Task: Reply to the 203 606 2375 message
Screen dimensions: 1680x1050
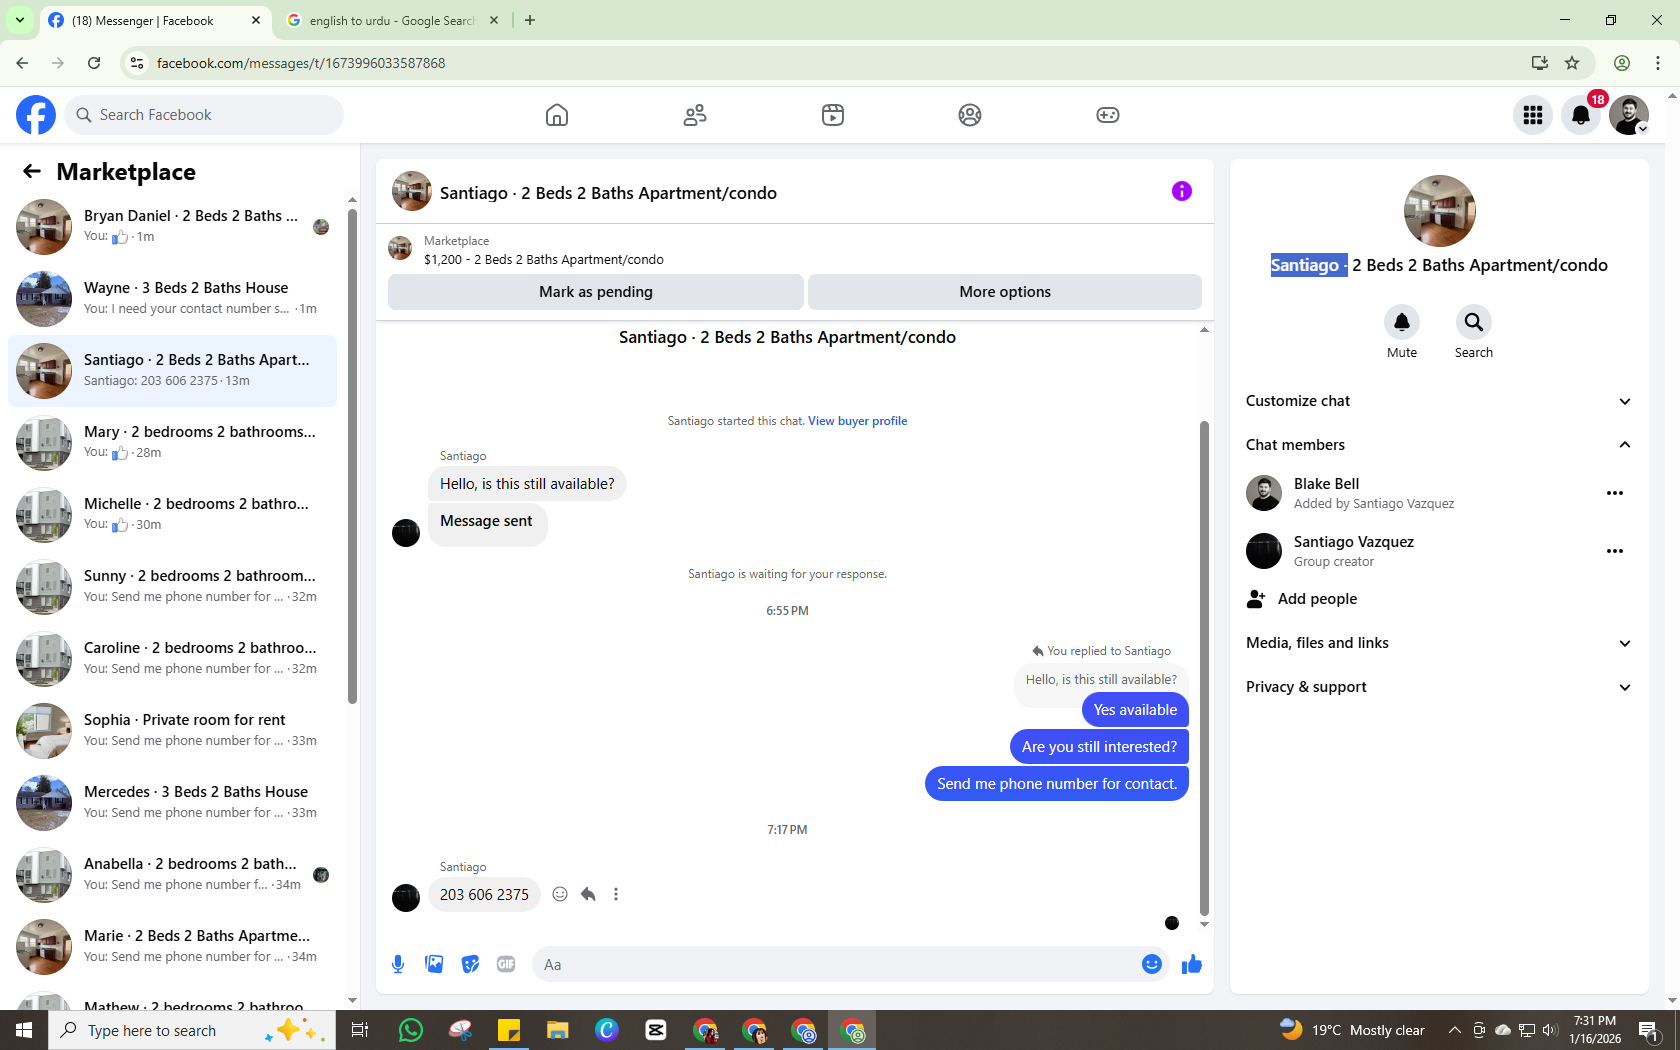Action: pyautogui.click(x=588, y=894)
